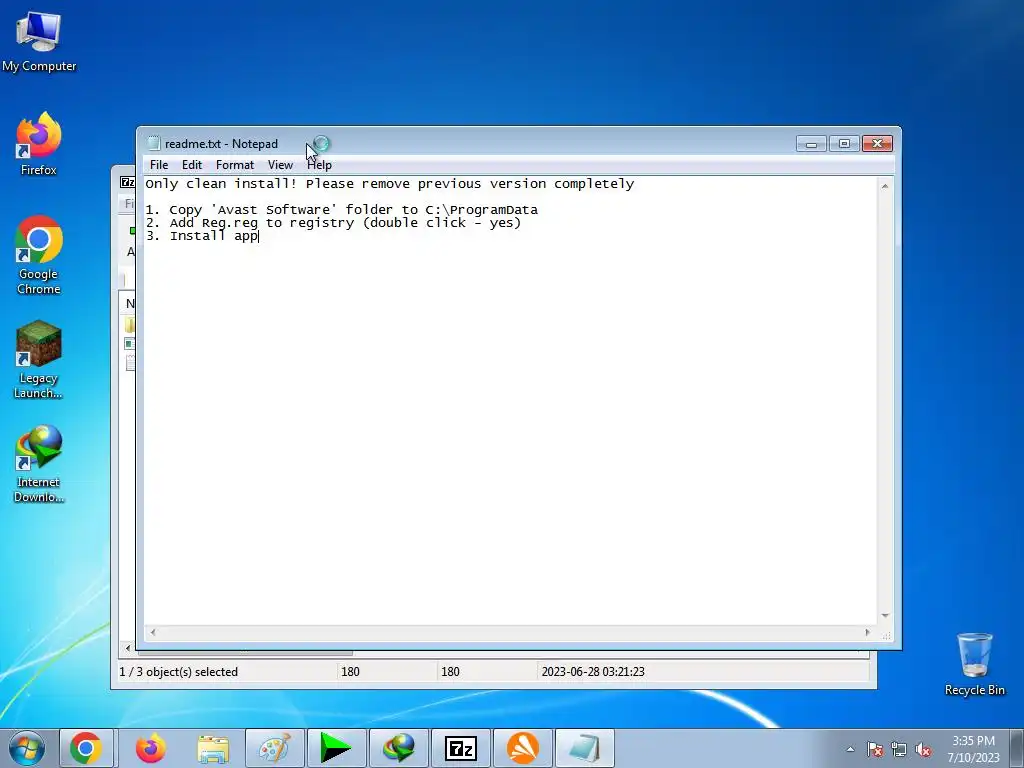Viewport: 1024px width, 768px height.
Task: Open Avast from the taskbar
Action: click(x=522, y=748)
